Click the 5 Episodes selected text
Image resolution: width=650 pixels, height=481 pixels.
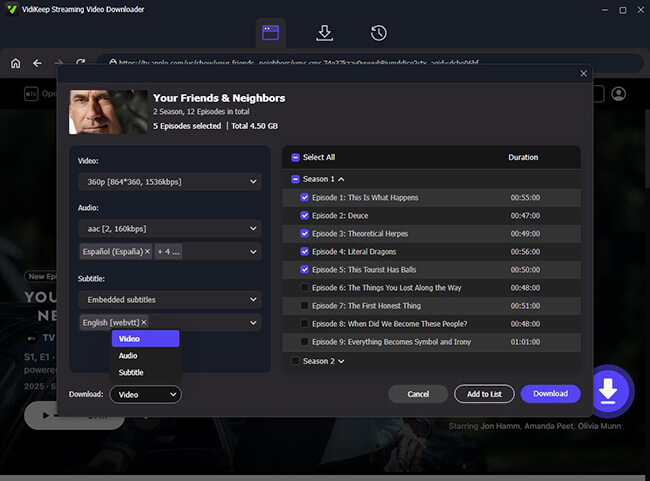point(187,126)
